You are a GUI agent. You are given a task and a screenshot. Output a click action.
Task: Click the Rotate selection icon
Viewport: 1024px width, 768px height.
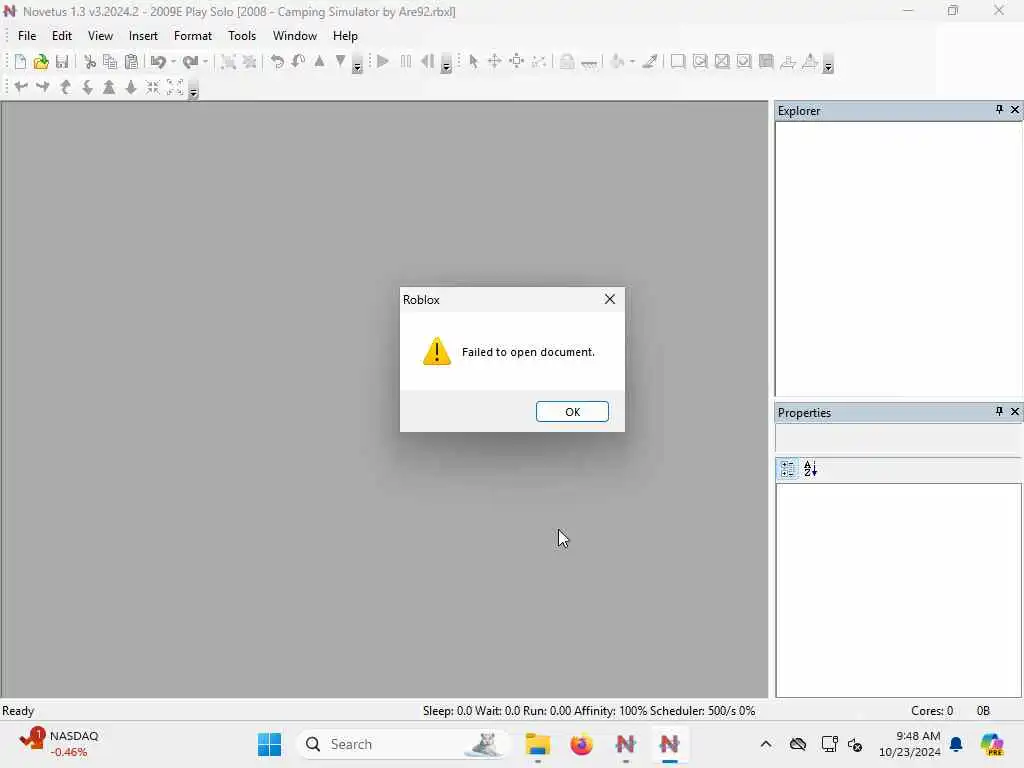click(x=277, y=62)
